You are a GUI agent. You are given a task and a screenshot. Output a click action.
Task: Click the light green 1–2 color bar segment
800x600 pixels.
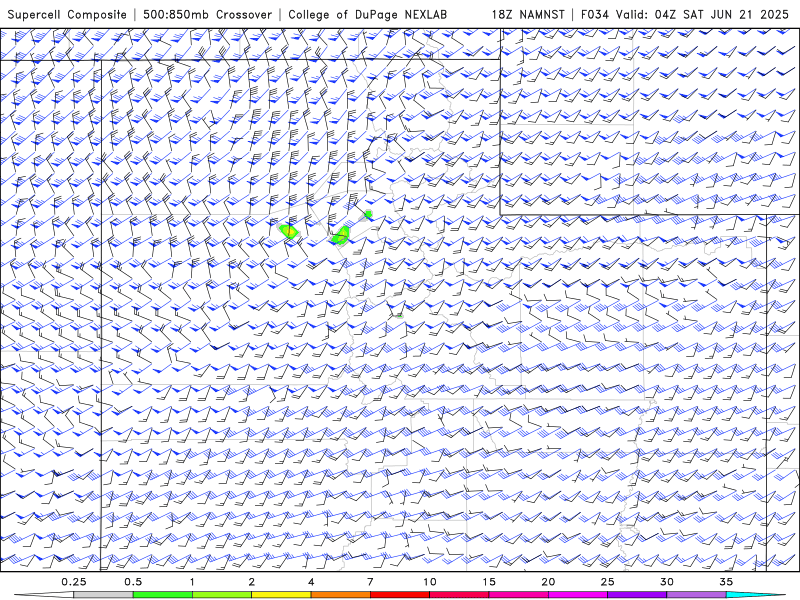[222, 595]
